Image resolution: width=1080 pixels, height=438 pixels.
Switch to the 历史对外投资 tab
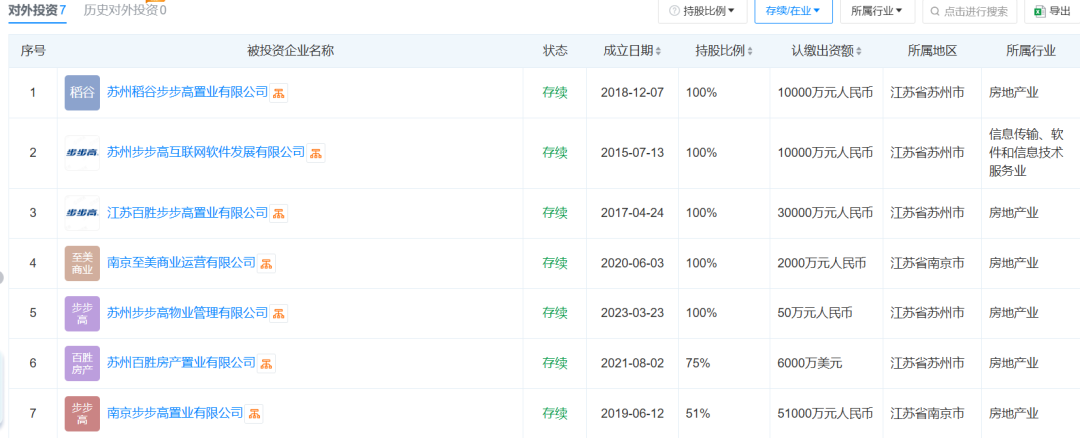125,10
